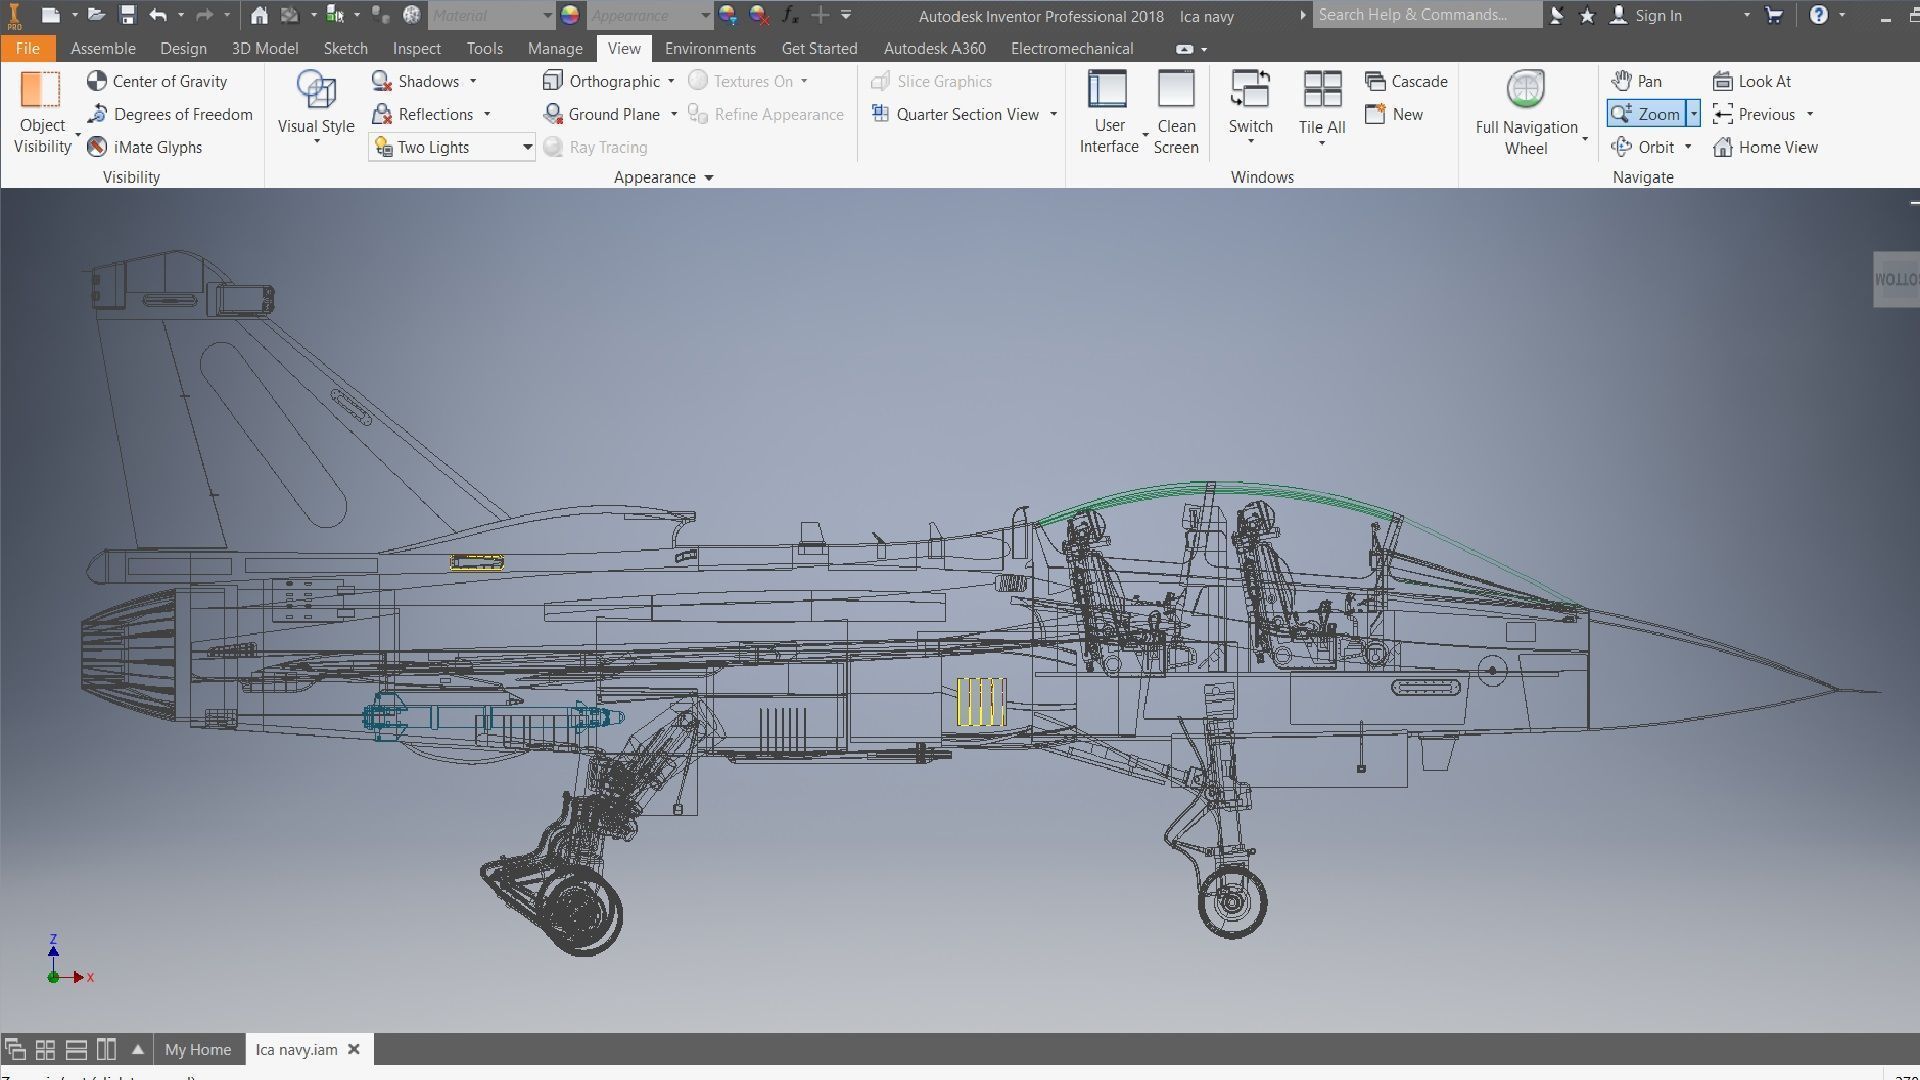
Task: Toggle Degrees of Freedom display
Action: point(169,114)
